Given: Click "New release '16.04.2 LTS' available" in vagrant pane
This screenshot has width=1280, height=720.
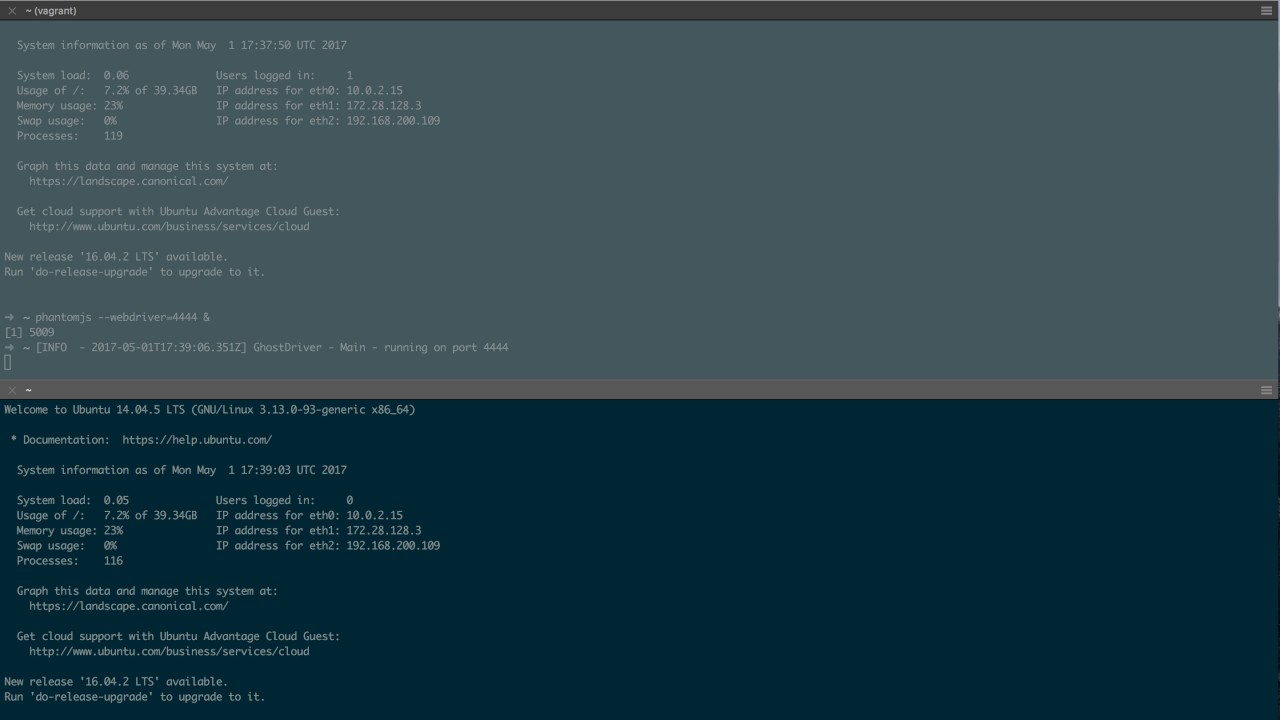Looking at the screenshot, I should pos(116,257).
